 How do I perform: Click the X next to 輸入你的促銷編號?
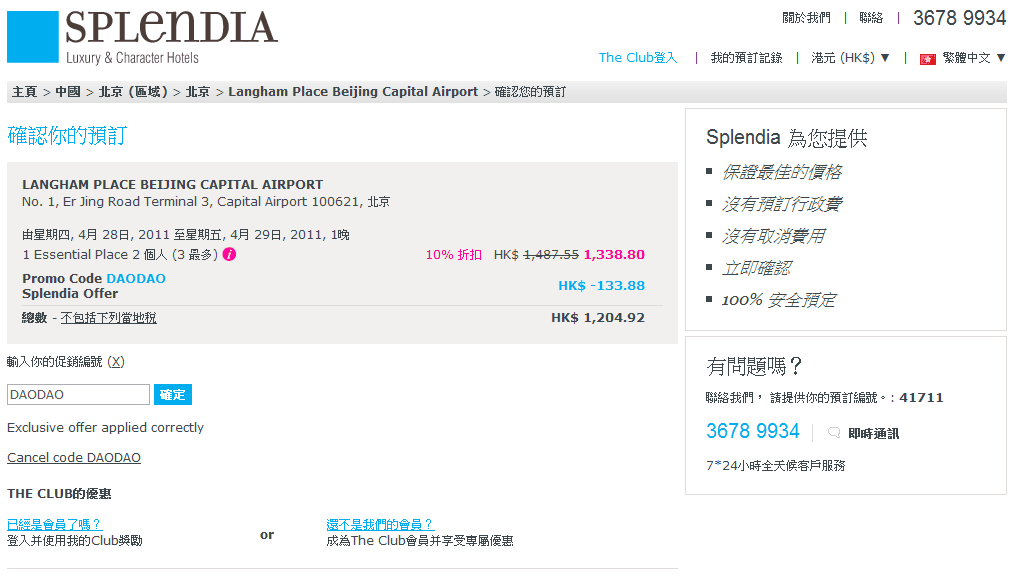[116, 362]
